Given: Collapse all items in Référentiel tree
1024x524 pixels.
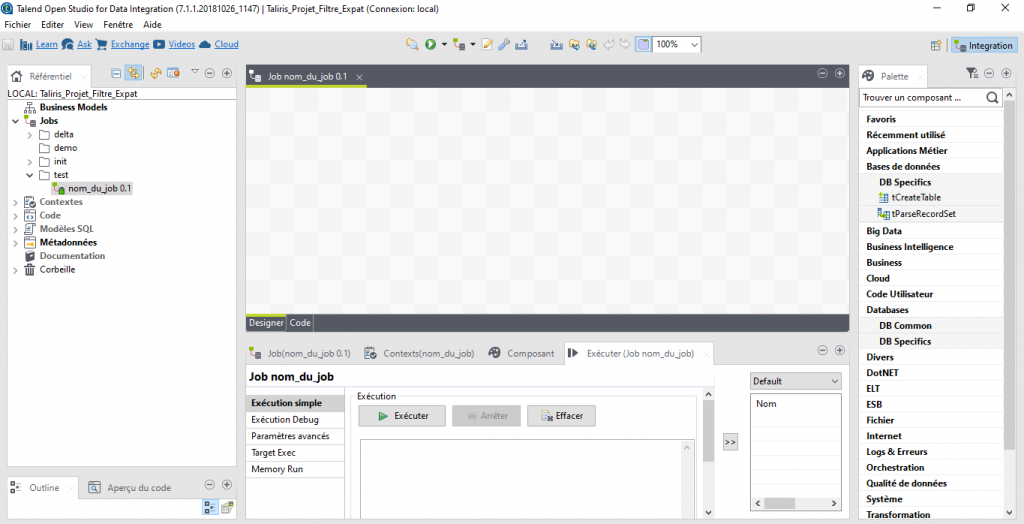Looking at the screenshot, I should pos(116,73).
